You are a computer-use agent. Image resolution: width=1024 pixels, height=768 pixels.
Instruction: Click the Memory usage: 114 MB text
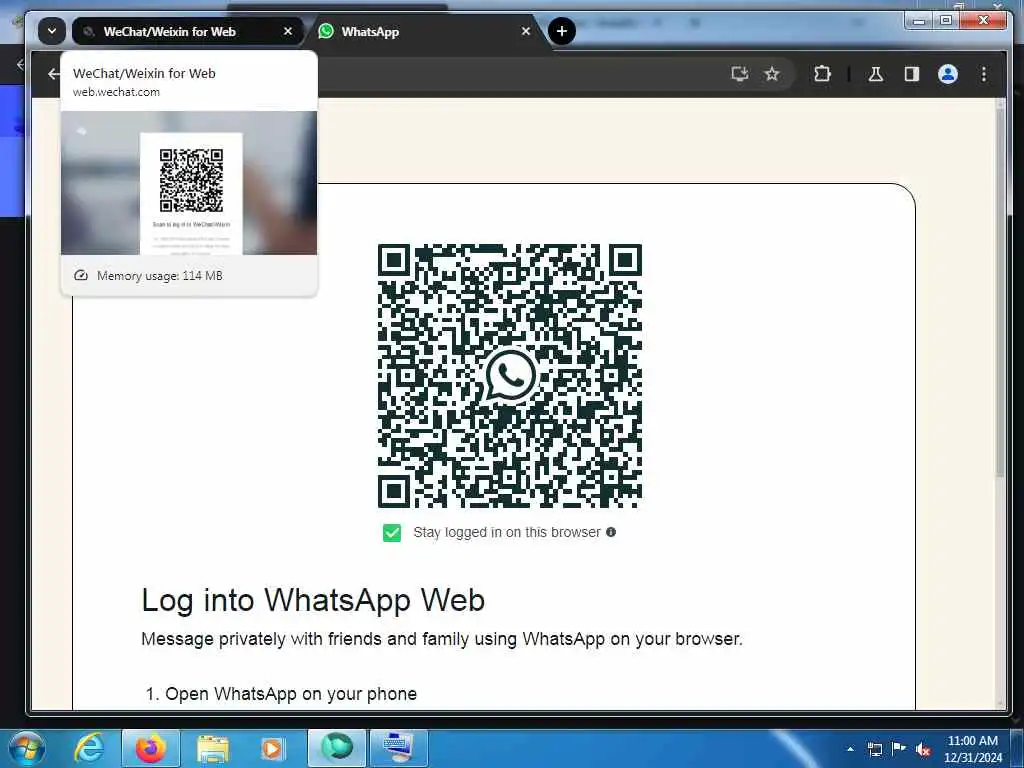click(x=160, y=276)
